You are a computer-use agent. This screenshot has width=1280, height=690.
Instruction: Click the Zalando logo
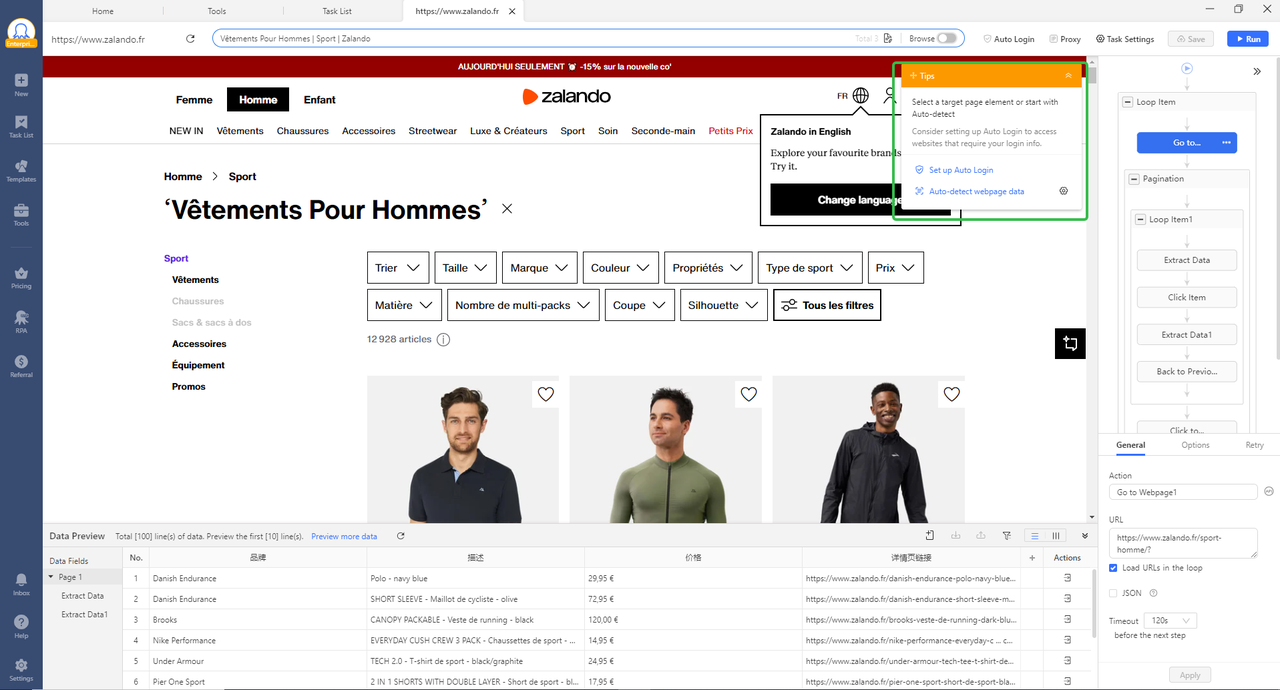click(x=566, y=96)
